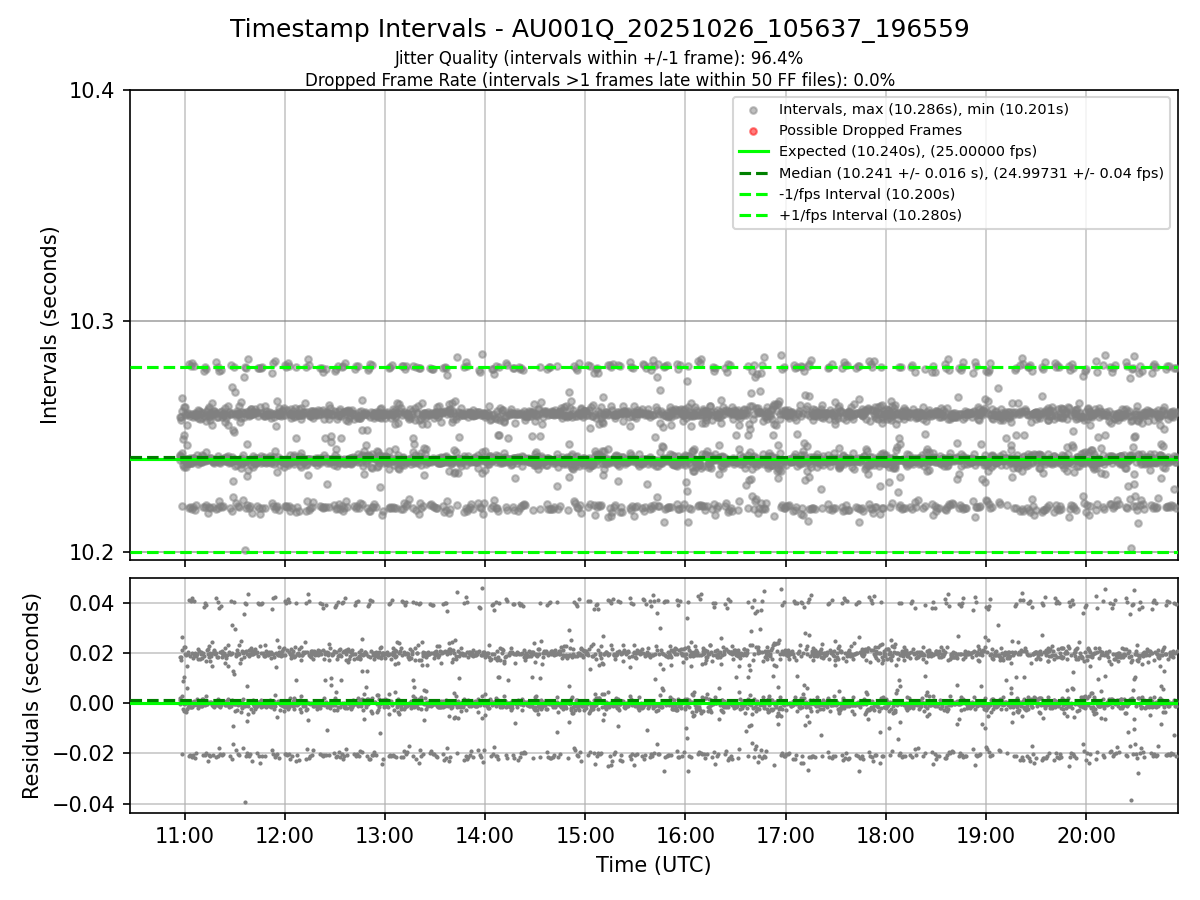Click the legend entry '-1/fps Interval (10.200s)'

click(x=866, y=193)
